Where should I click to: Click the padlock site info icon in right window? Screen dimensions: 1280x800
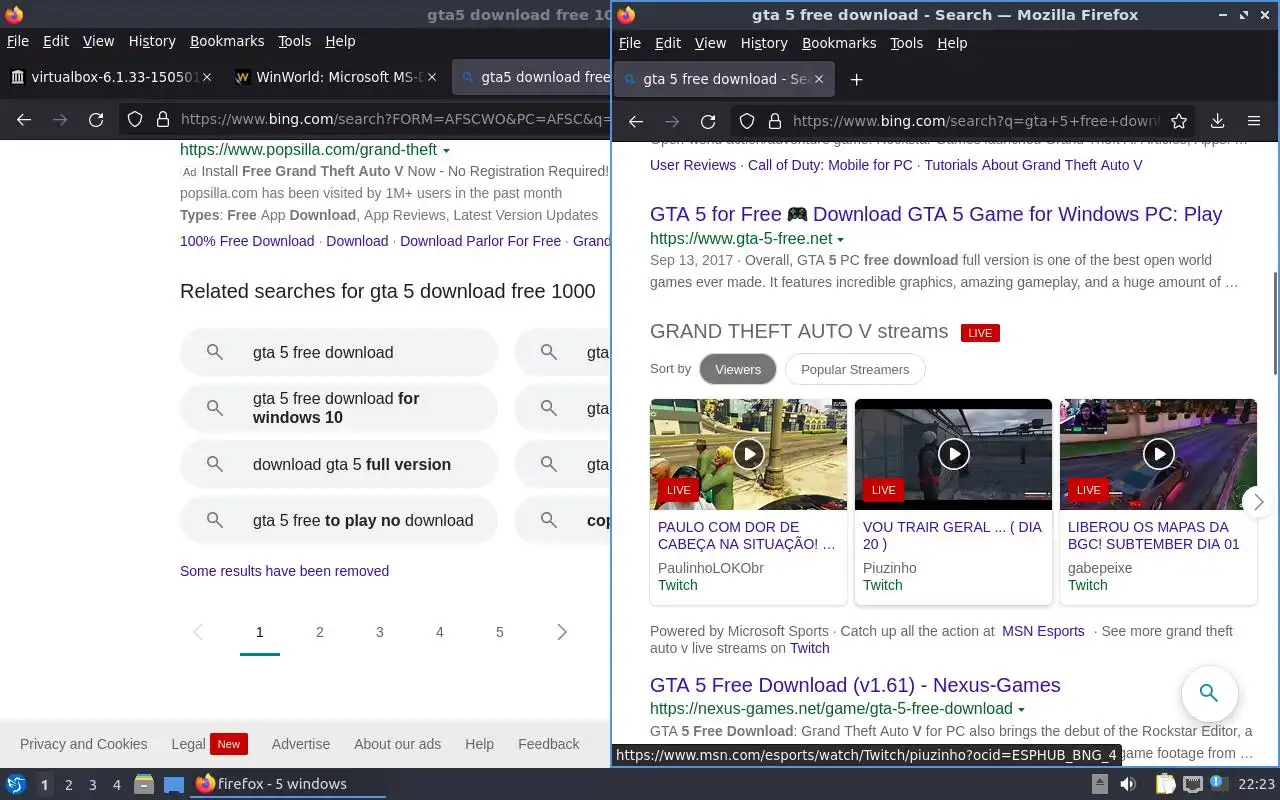(x=775, y=121)
